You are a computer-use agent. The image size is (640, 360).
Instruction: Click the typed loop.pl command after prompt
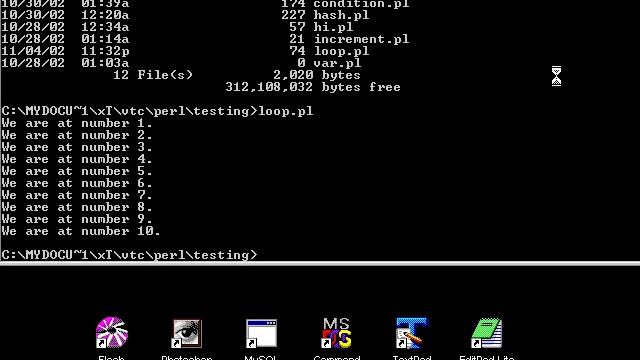click(x=286, y=111)
